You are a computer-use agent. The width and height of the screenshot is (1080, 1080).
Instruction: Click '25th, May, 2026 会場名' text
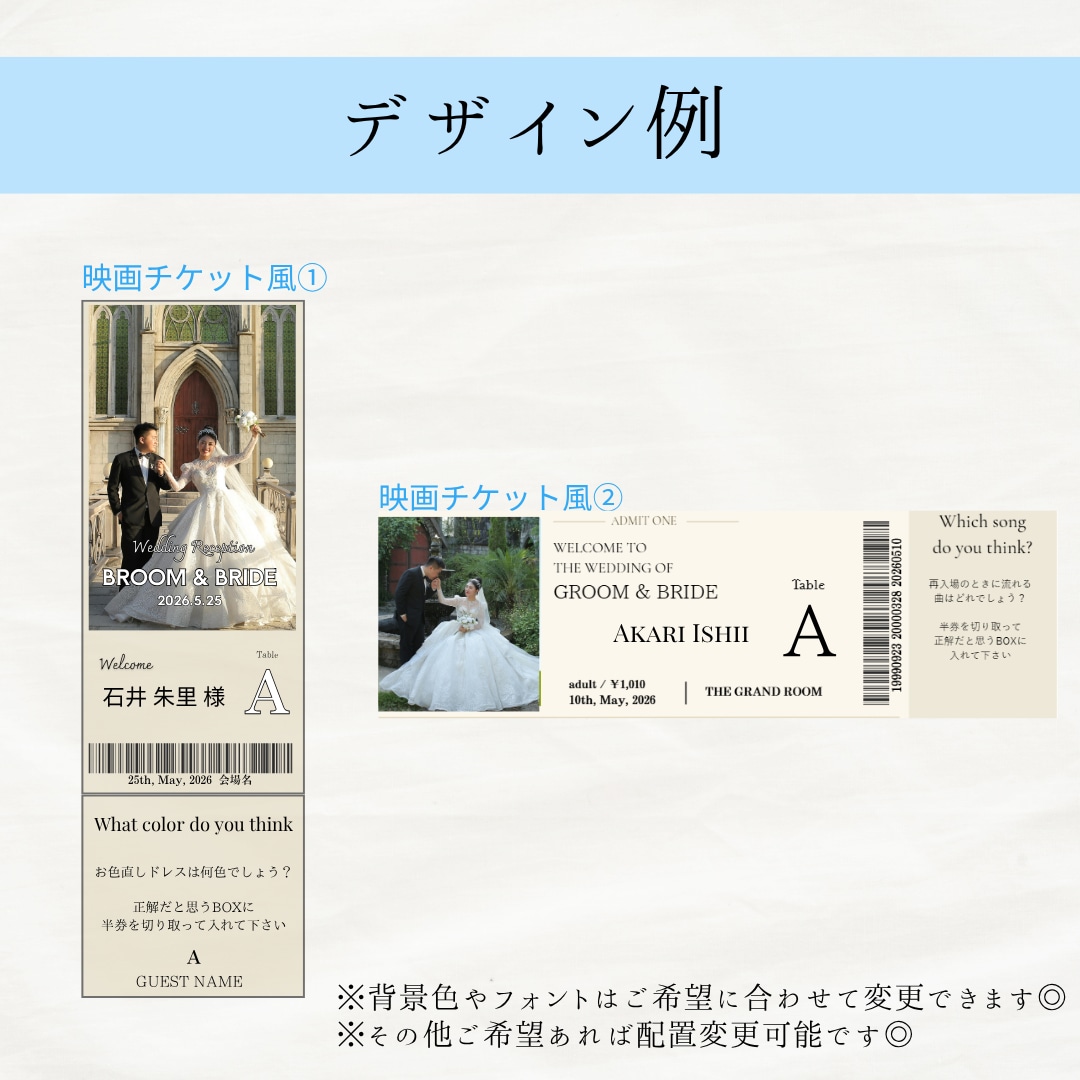[190, 780]
